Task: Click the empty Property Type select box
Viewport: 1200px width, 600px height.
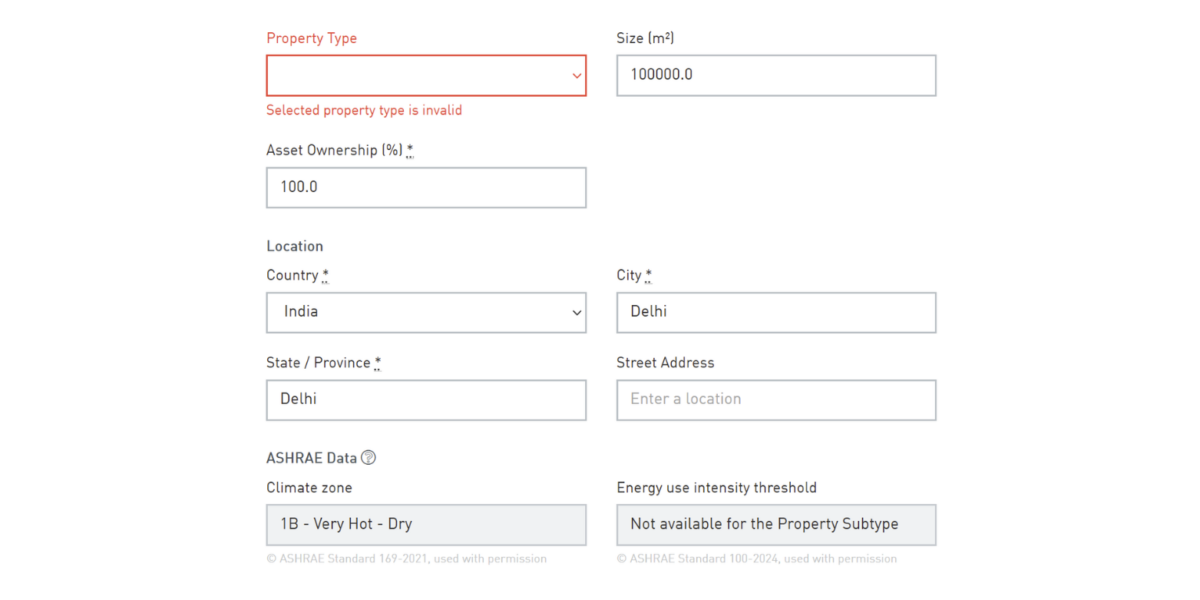Action: 426,75
